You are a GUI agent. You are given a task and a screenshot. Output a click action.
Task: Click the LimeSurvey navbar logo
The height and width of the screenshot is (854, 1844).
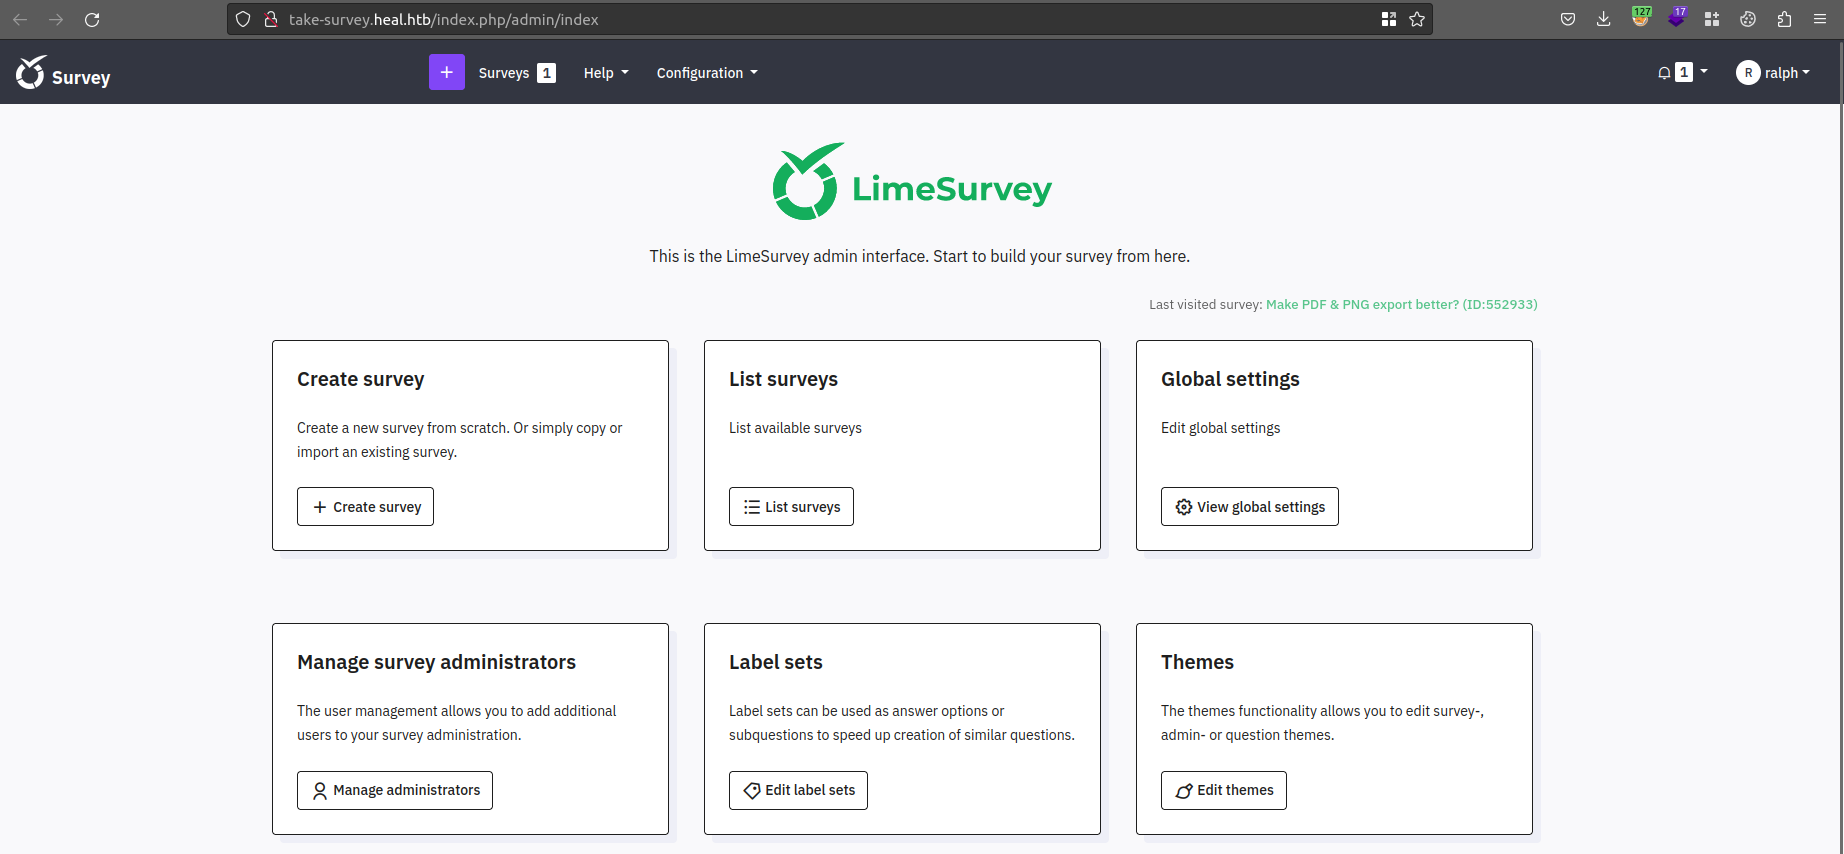tap(63, 73)
